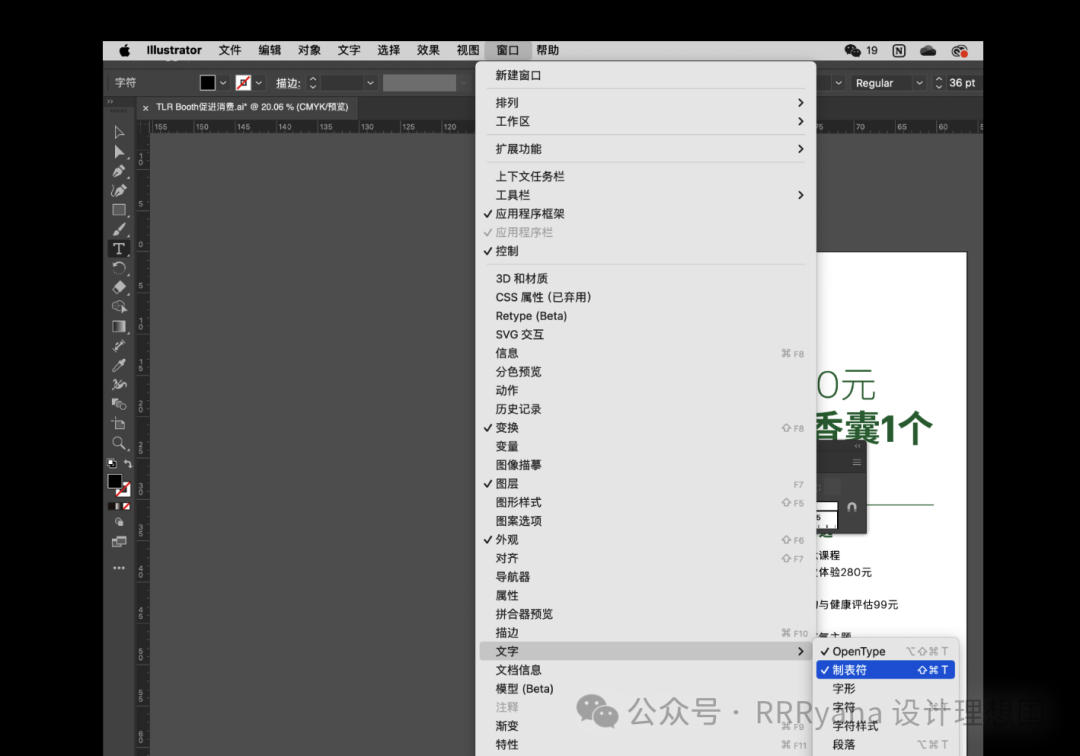Open the 导航器 panel

(645, 577)
